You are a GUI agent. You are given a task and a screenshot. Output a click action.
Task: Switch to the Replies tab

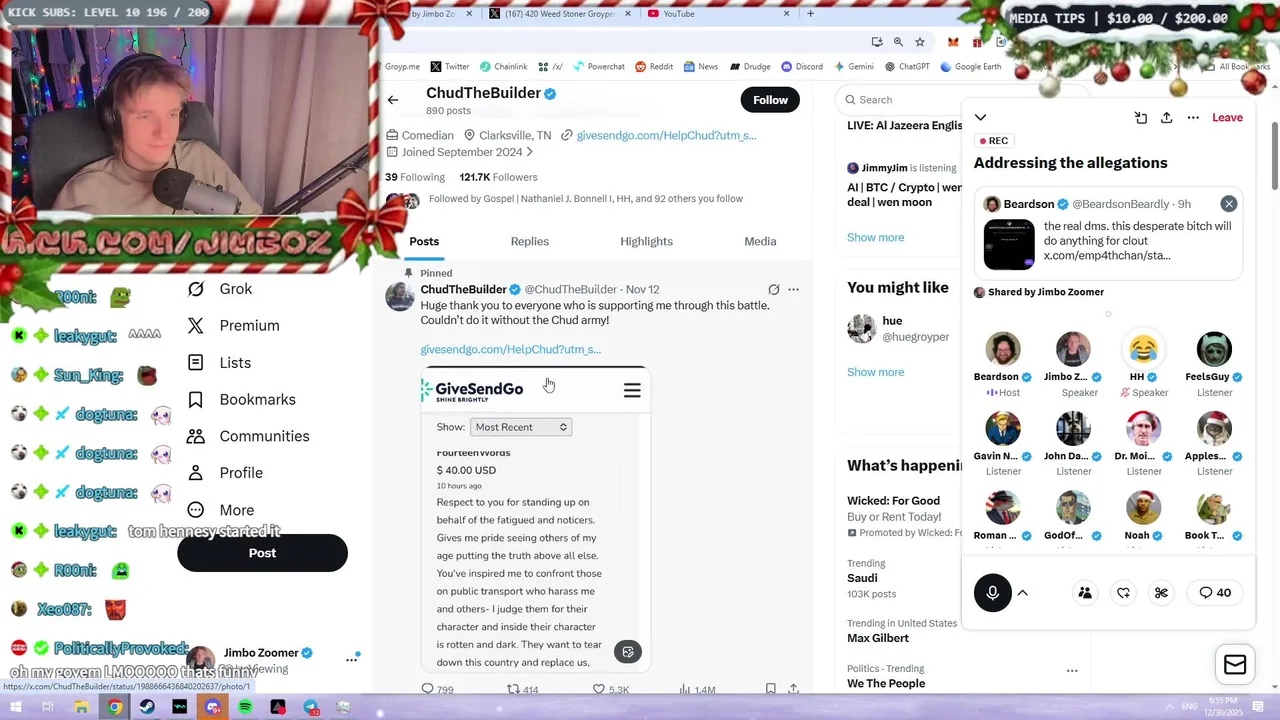pos(530,241)
